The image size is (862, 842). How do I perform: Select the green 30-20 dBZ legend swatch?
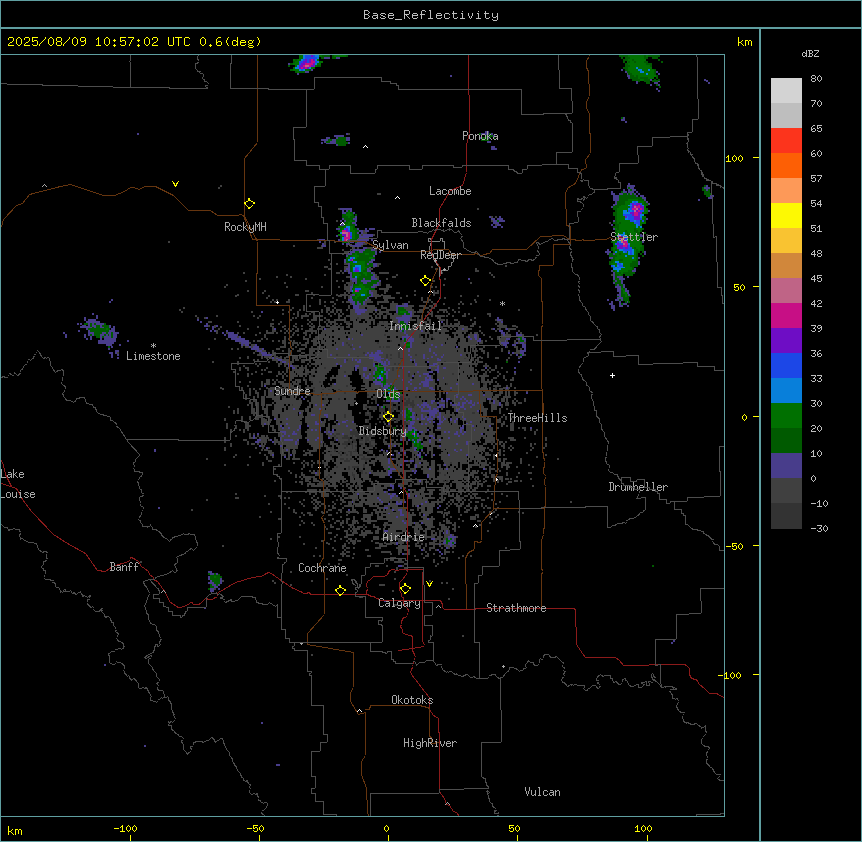[x=786, y=416]
